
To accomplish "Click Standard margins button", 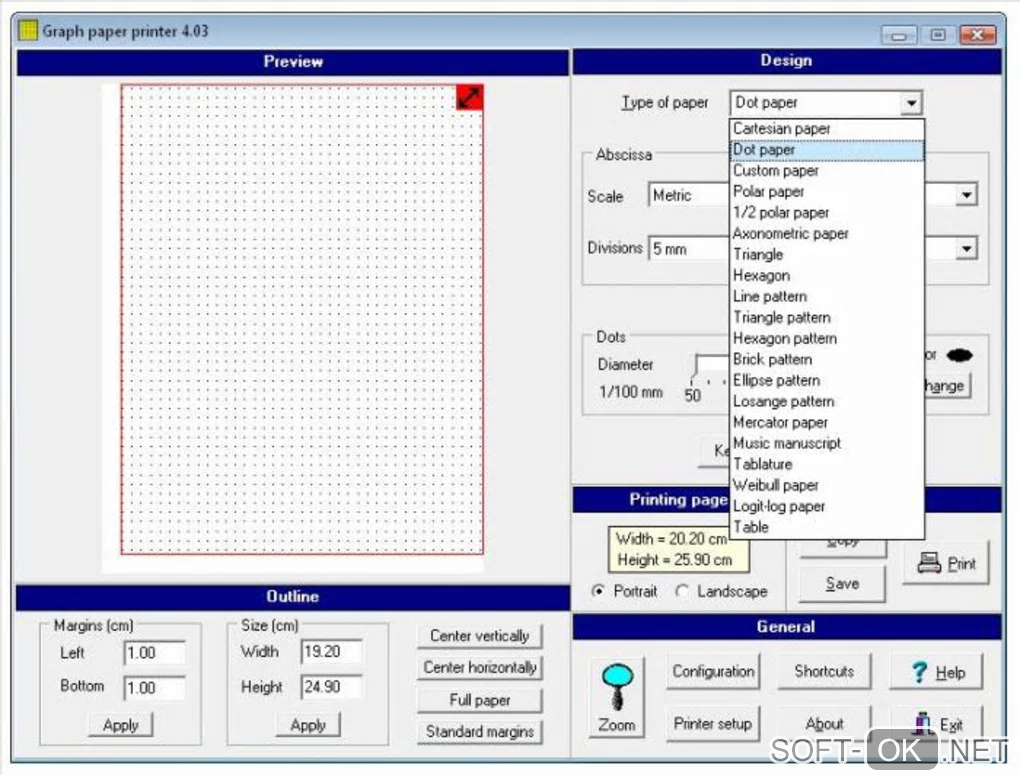I will pyautogui.click(x=479, y=732).
